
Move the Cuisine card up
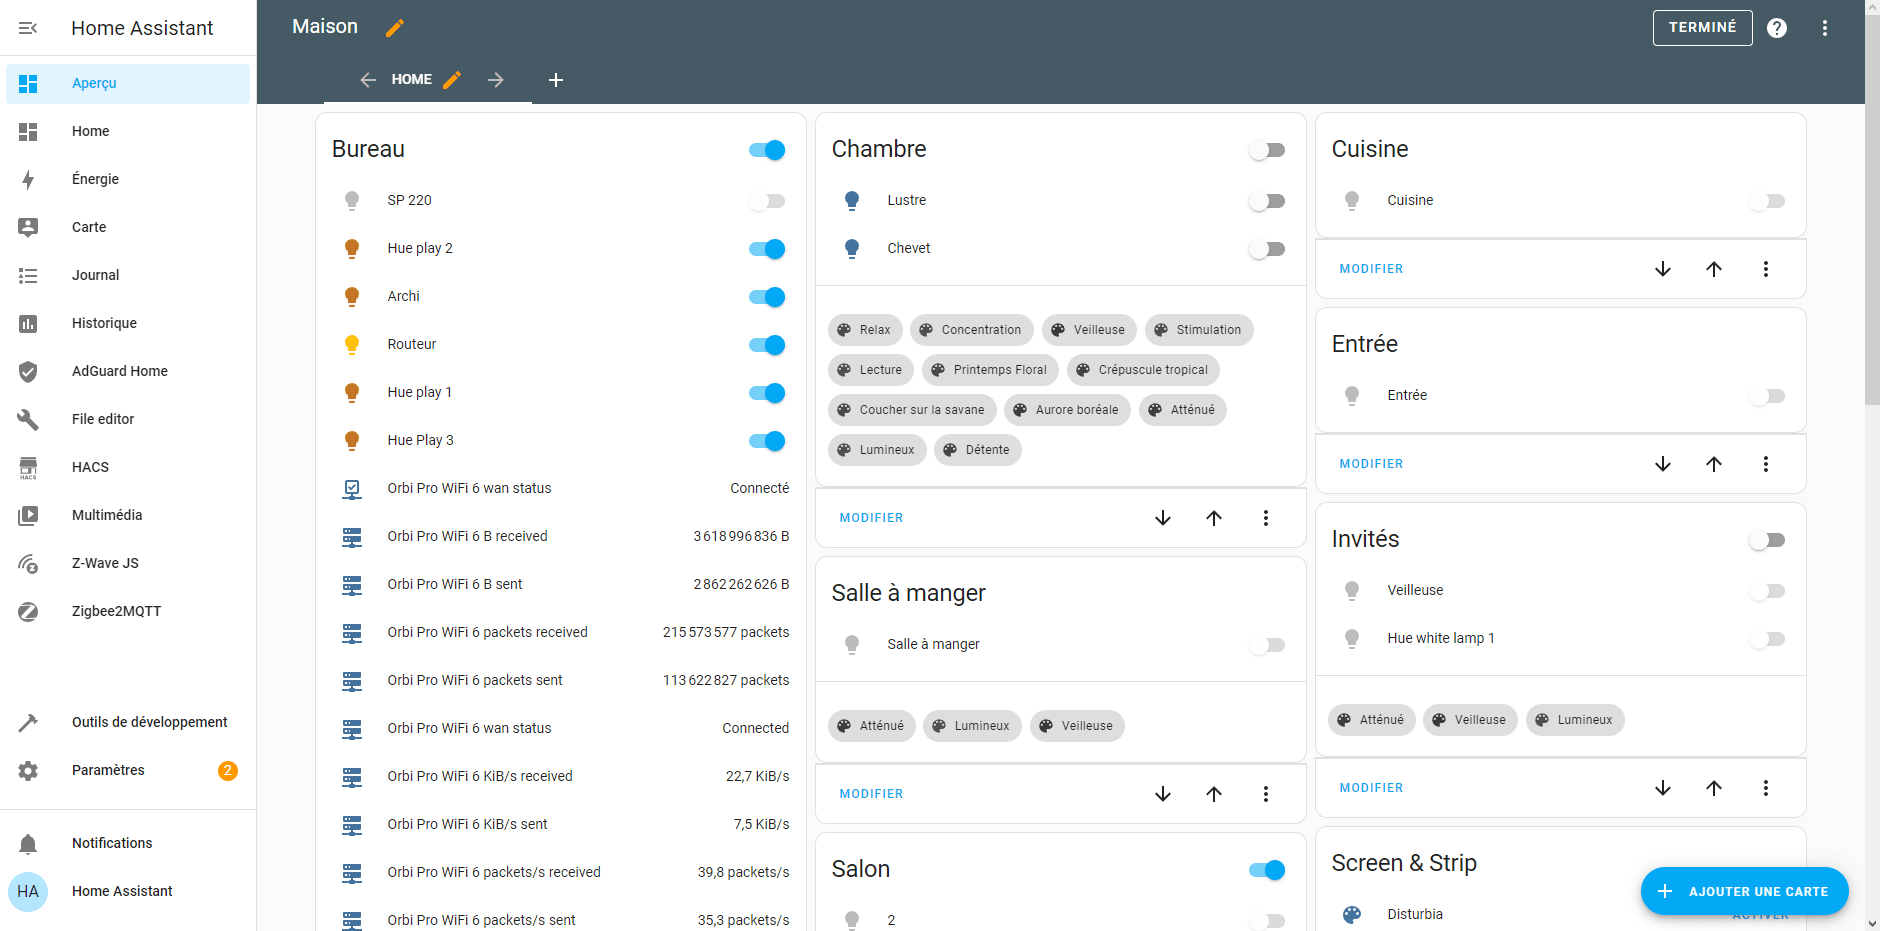[1713, 269]
